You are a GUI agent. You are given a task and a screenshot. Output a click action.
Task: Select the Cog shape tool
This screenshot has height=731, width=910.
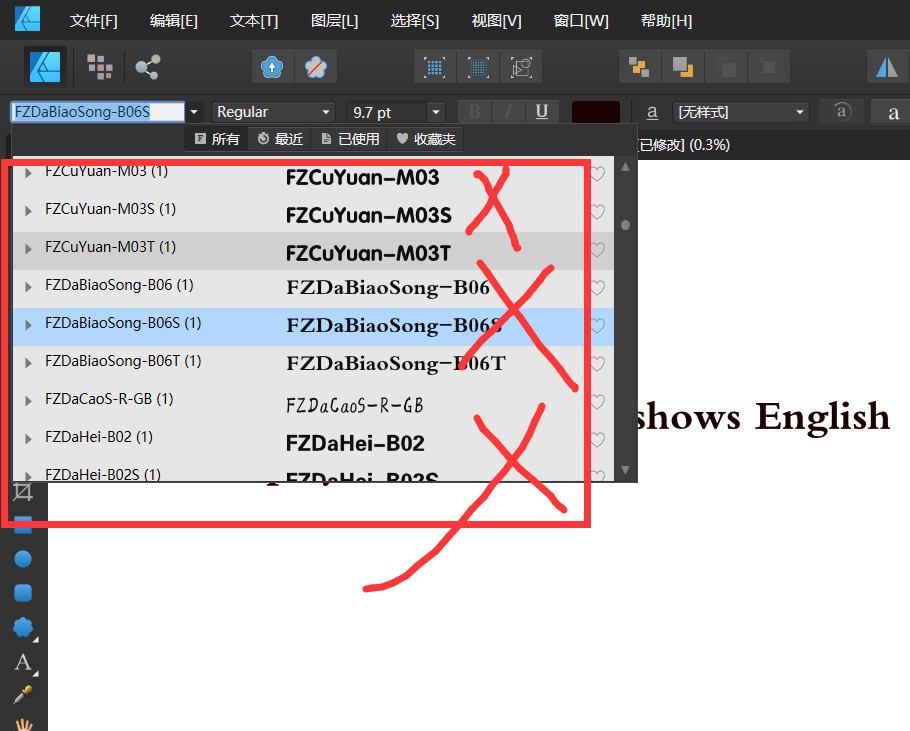[23, 628]
